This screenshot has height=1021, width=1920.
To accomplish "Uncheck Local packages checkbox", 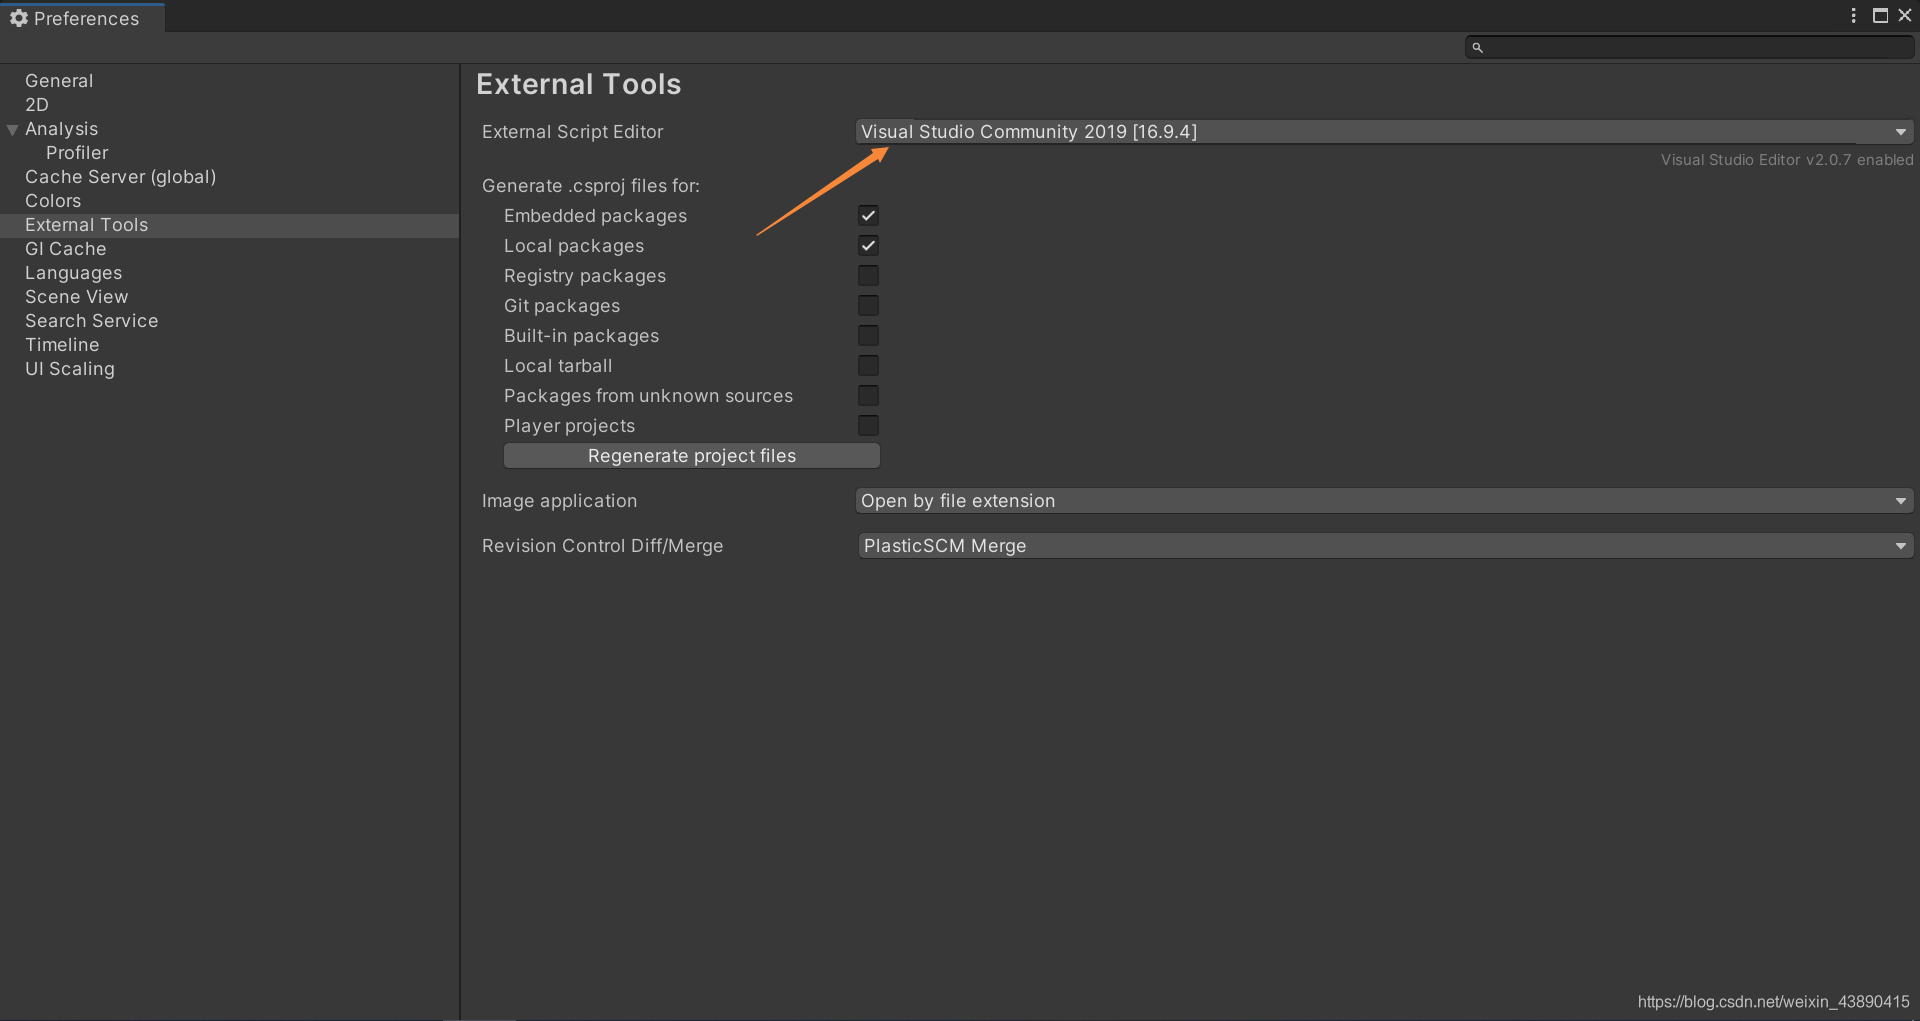I will (868, 245).
